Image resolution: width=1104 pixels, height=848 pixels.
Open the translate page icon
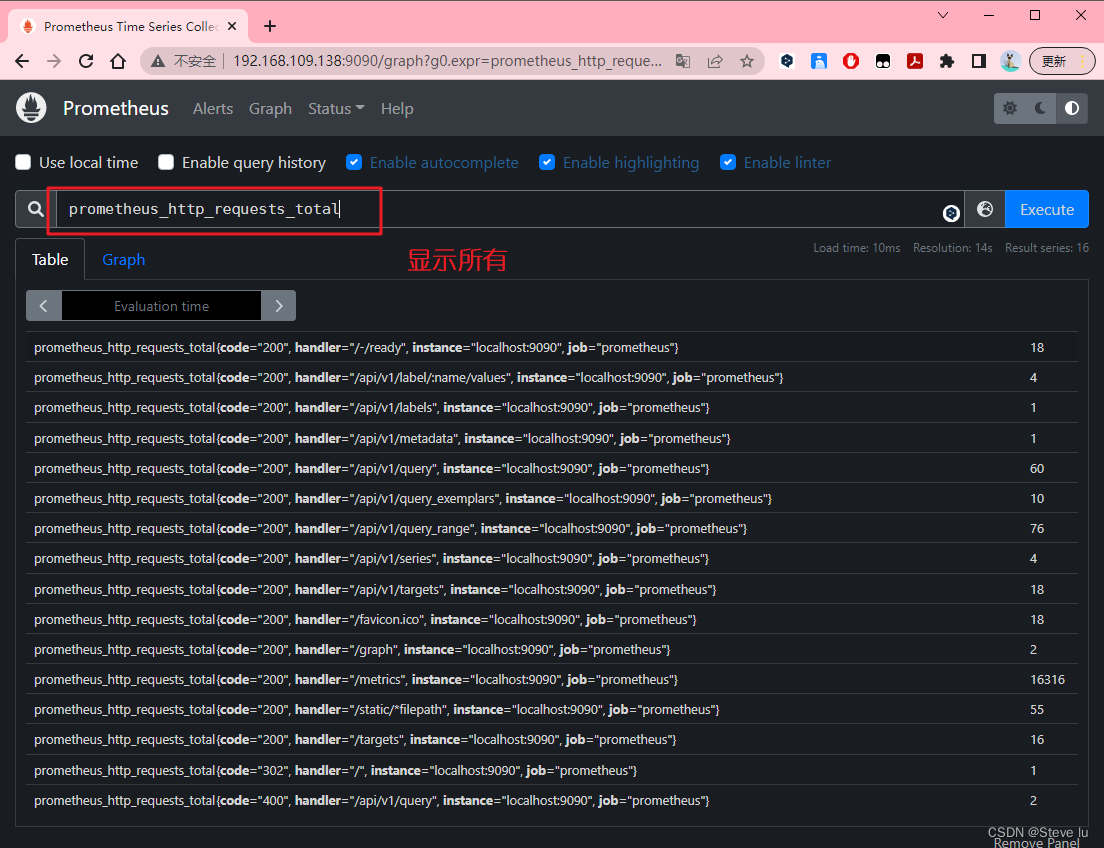(683, 61)
